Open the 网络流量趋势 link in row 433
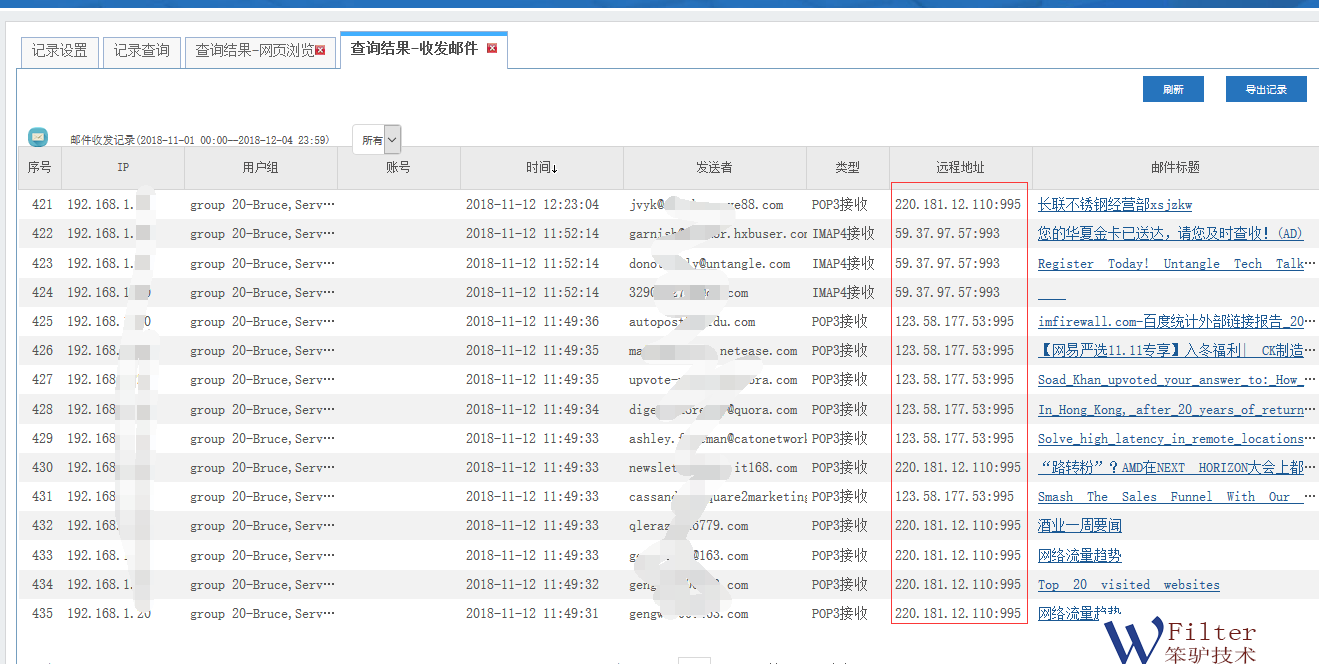 [x=1079, y=556]
